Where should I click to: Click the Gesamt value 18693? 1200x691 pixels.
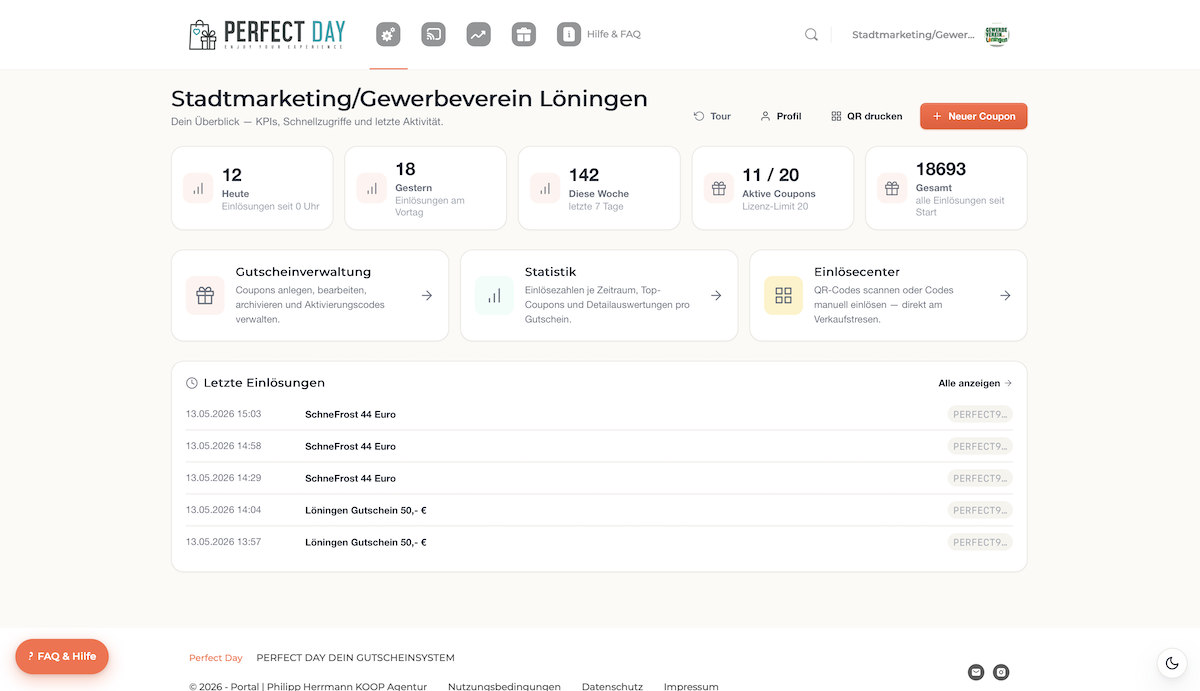click(x=941, y=169)
